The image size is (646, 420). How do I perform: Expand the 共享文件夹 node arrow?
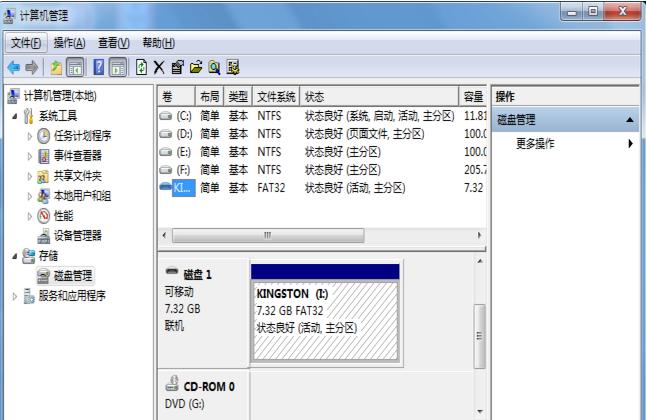pyautogui.click(x=29, y=176)
